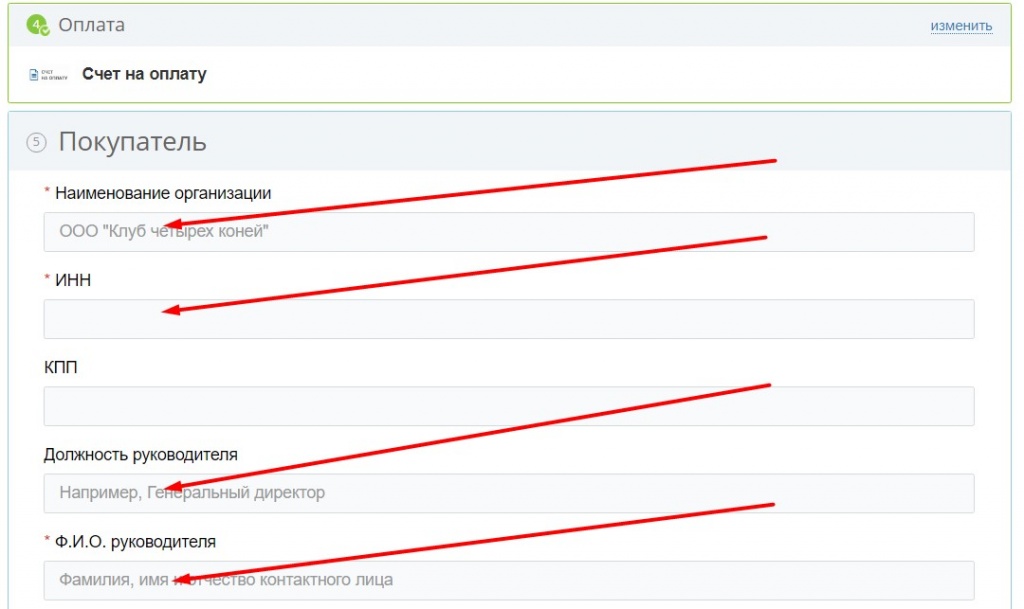Click the КПП field label
The width and height of the screenshot is (1024, 609).
[61, 367]
